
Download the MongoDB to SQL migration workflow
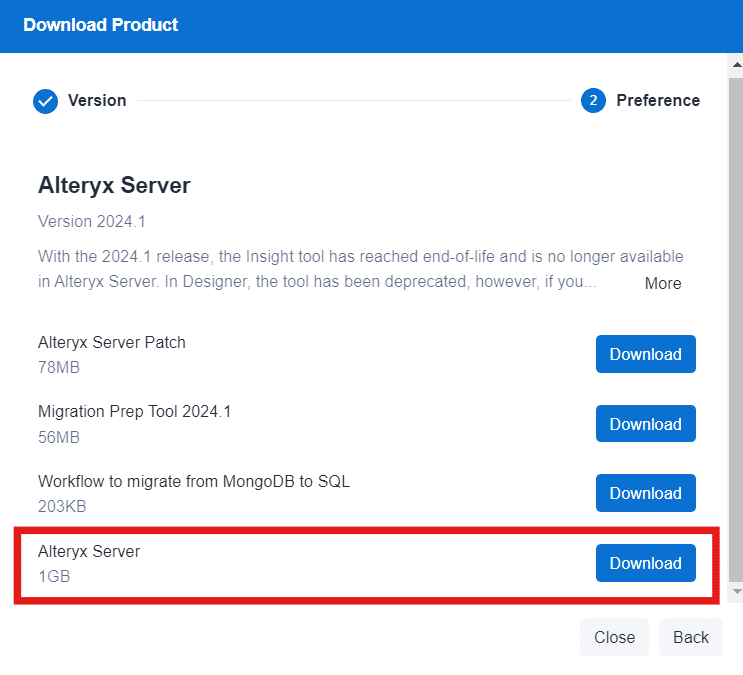[645, 493]
